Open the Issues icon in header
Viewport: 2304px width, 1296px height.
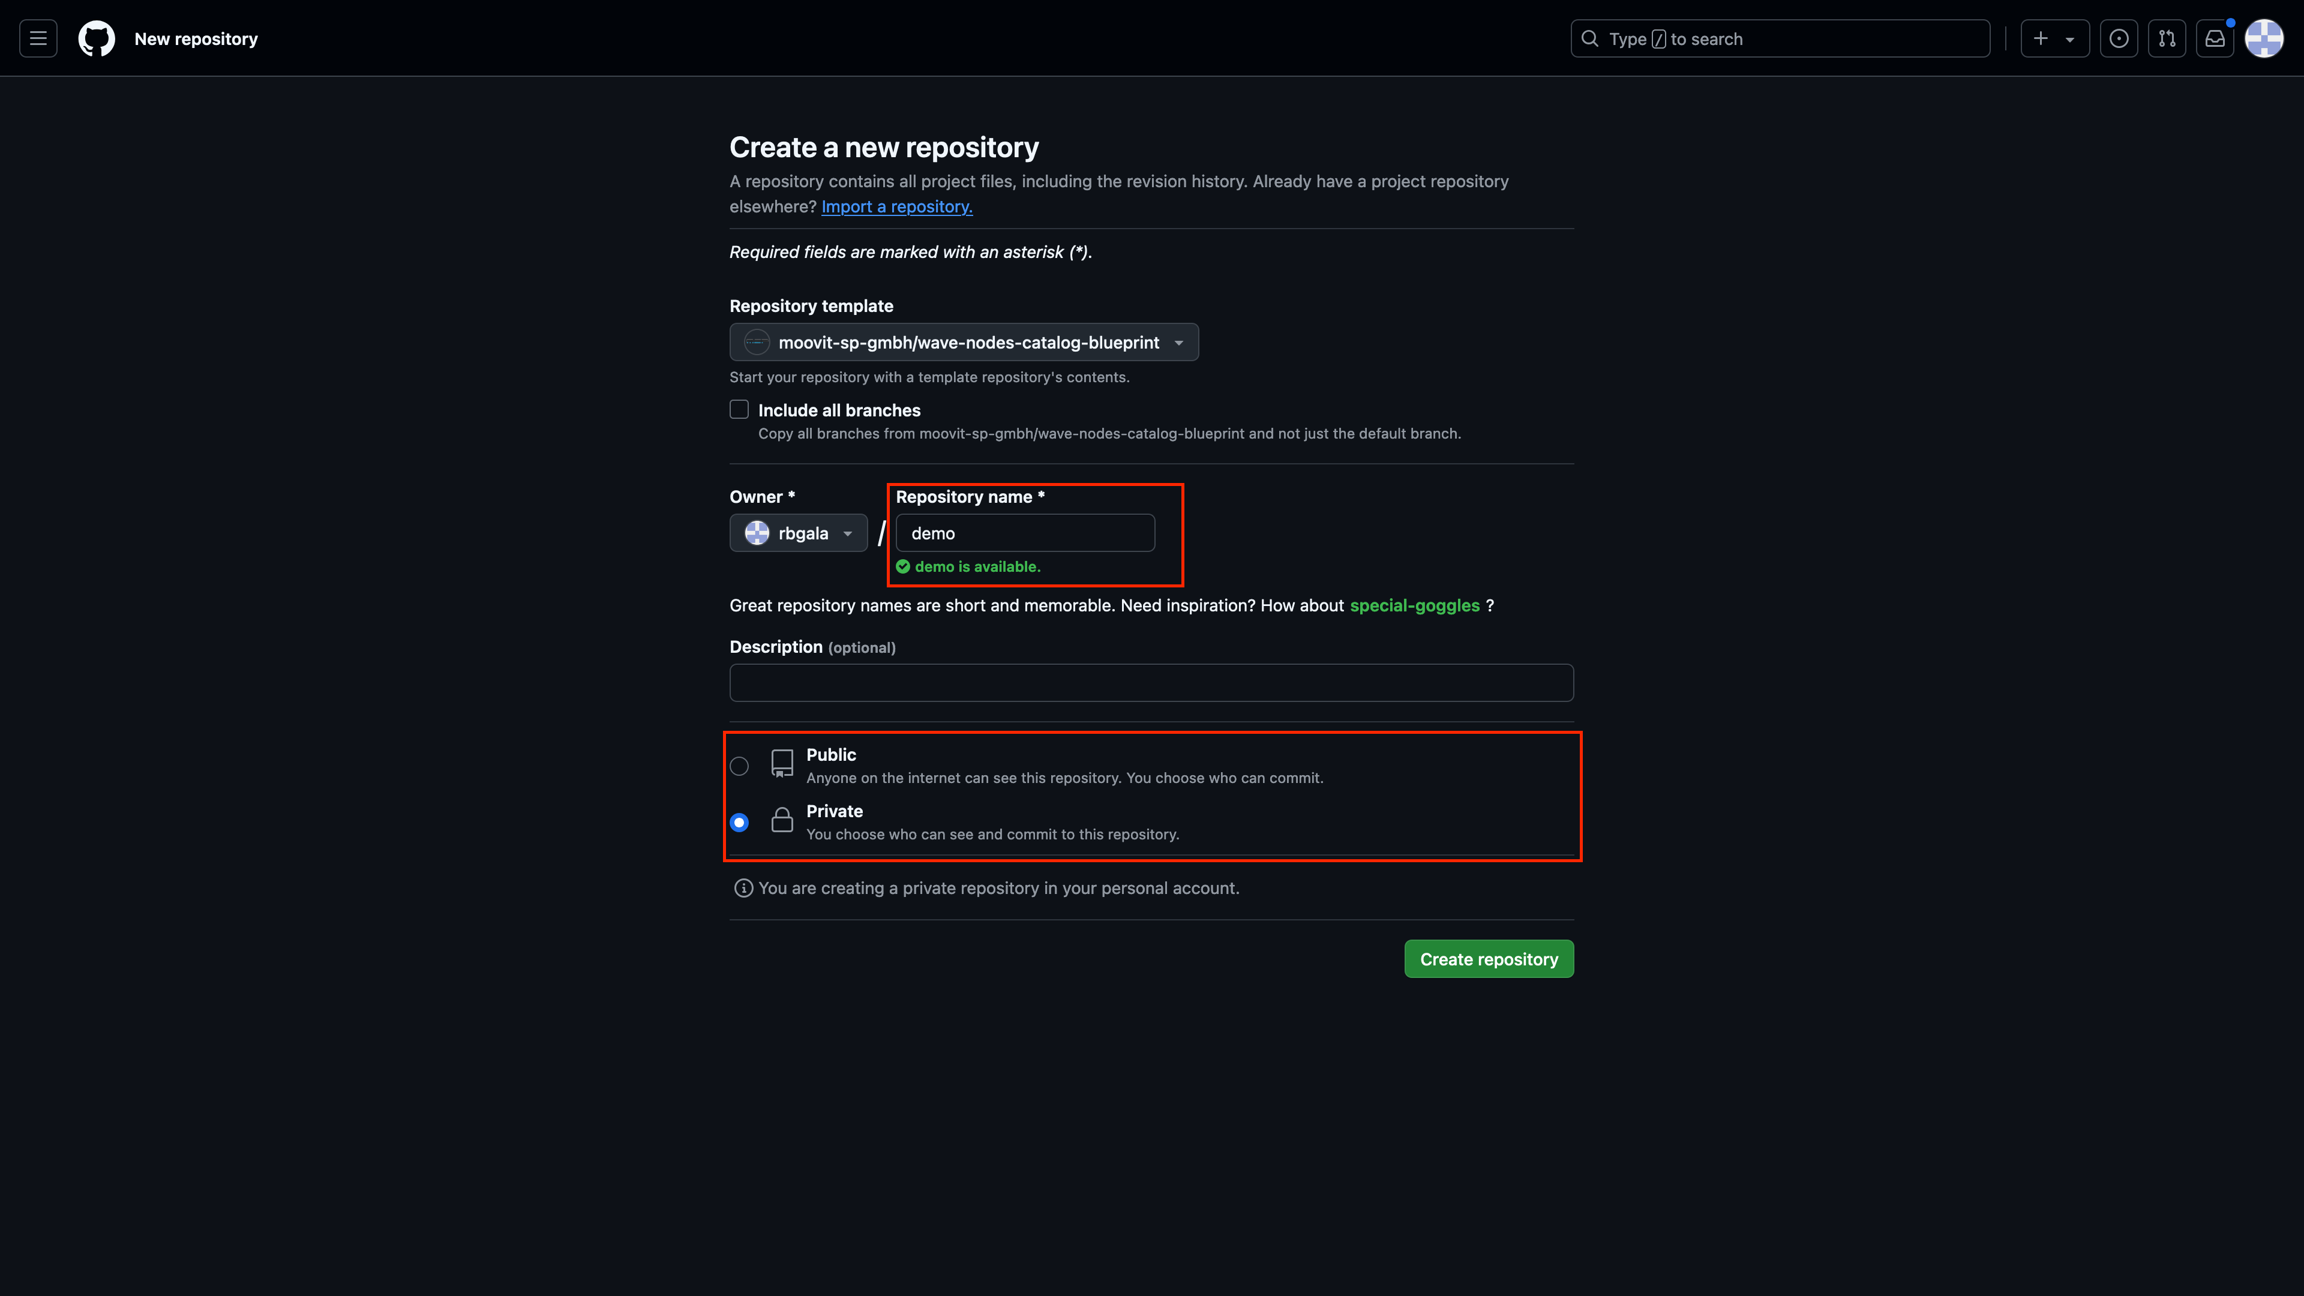2118,39
